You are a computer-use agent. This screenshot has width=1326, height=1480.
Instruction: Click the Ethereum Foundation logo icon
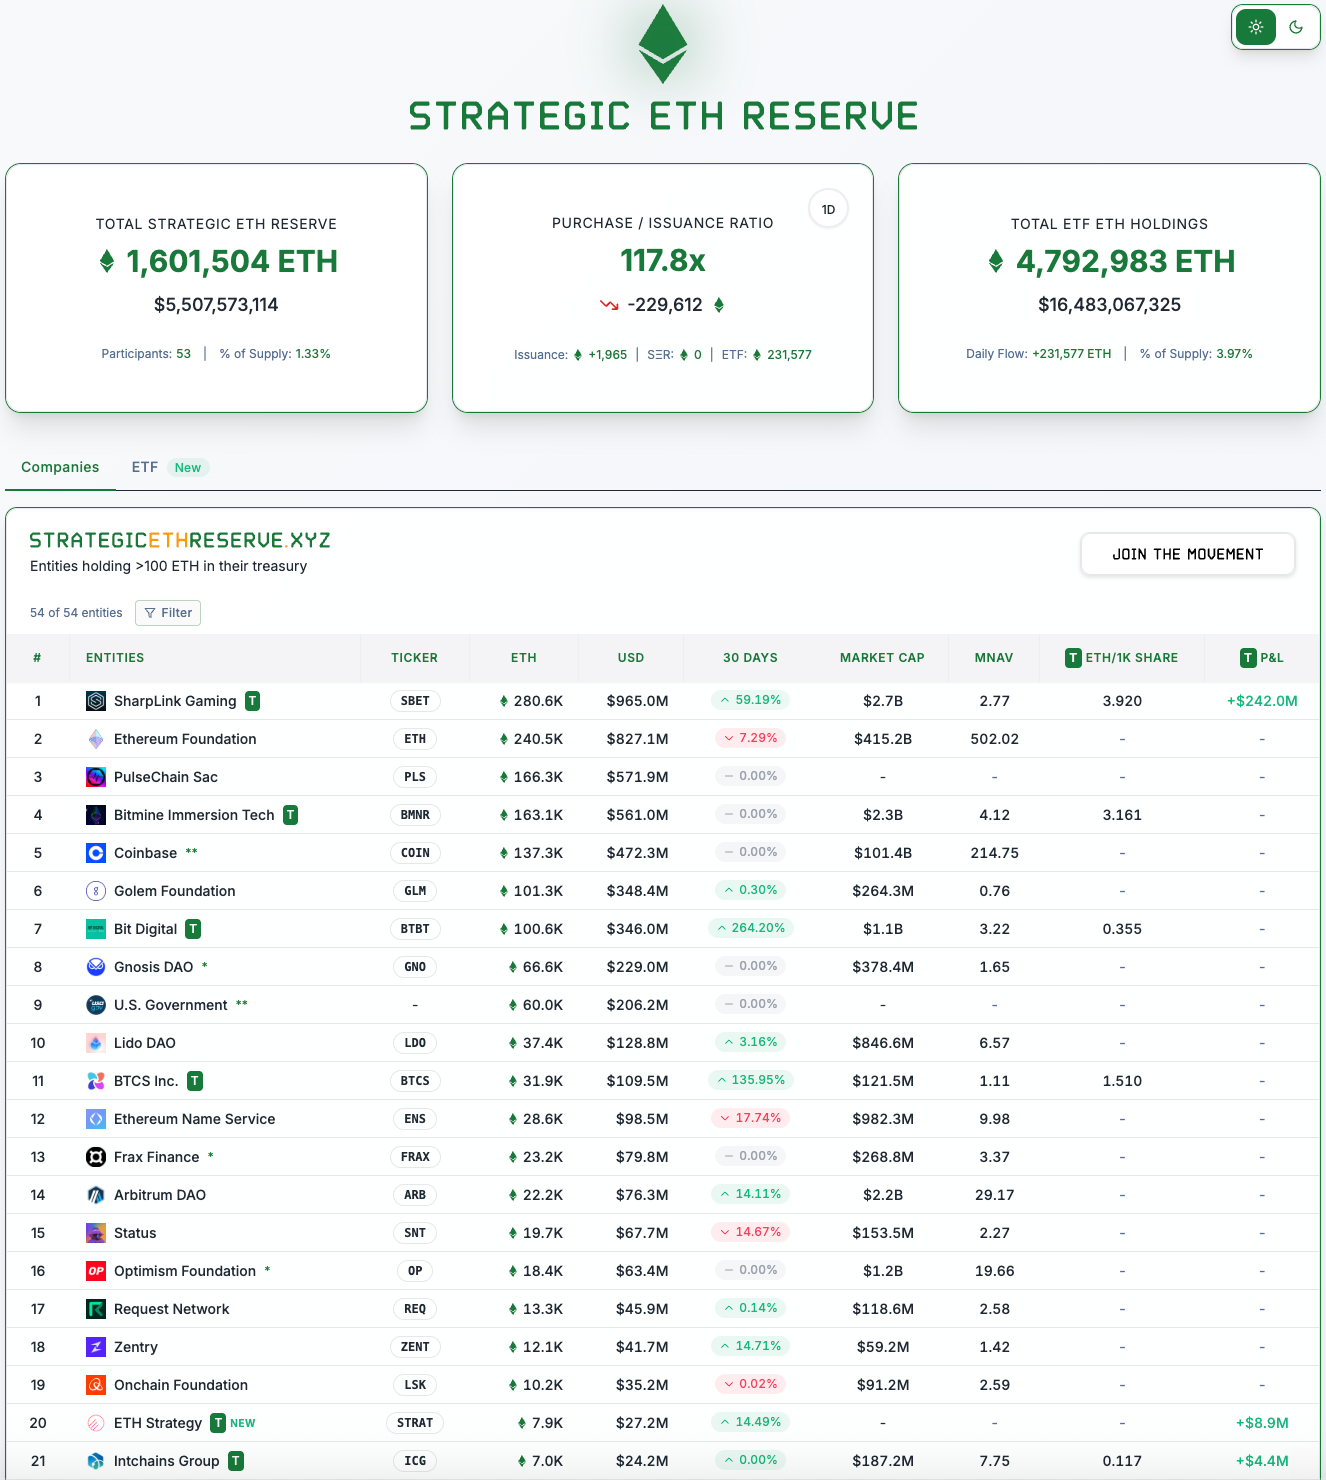click(x=96, y=739)
